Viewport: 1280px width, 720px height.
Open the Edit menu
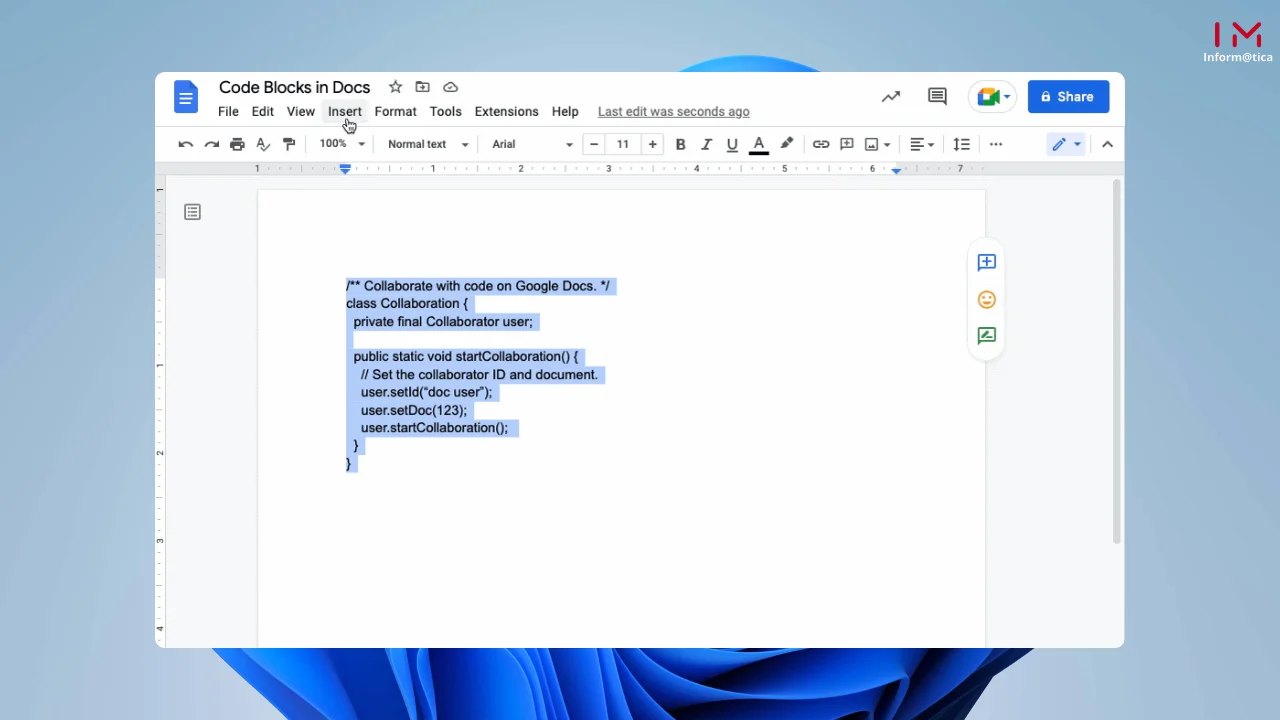click(263, 111)
